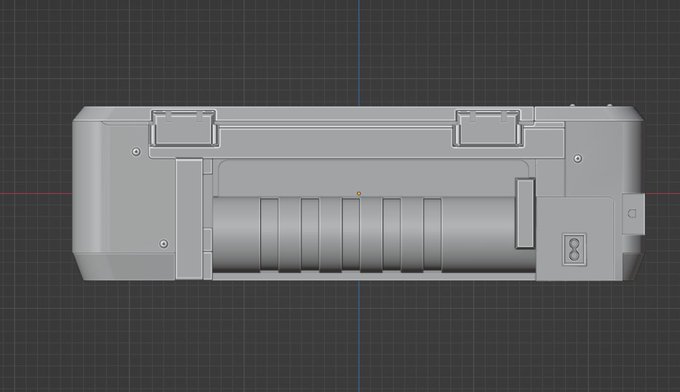
Task: Click the left hinge latch on the model
Action: 184,127
